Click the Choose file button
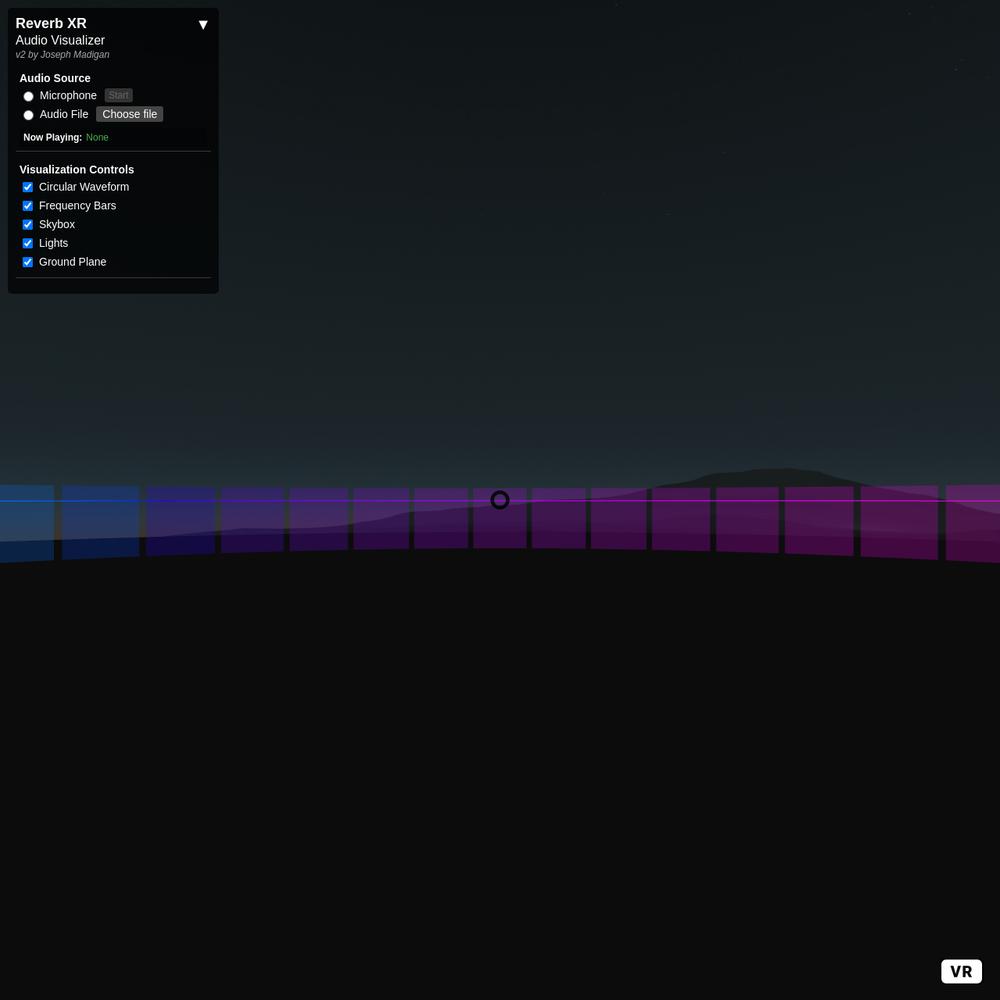1000x1000 pixels. pos(129,114)
